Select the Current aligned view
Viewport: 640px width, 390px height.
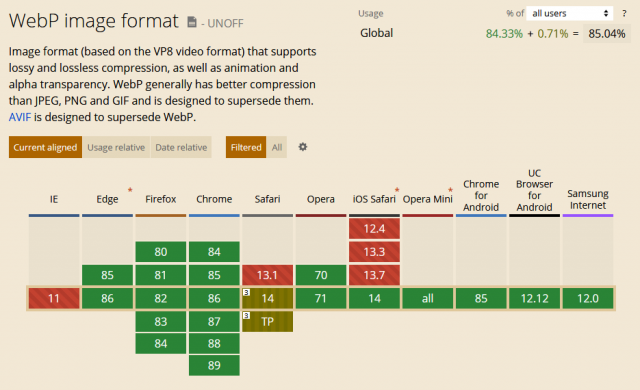[45, 147]
